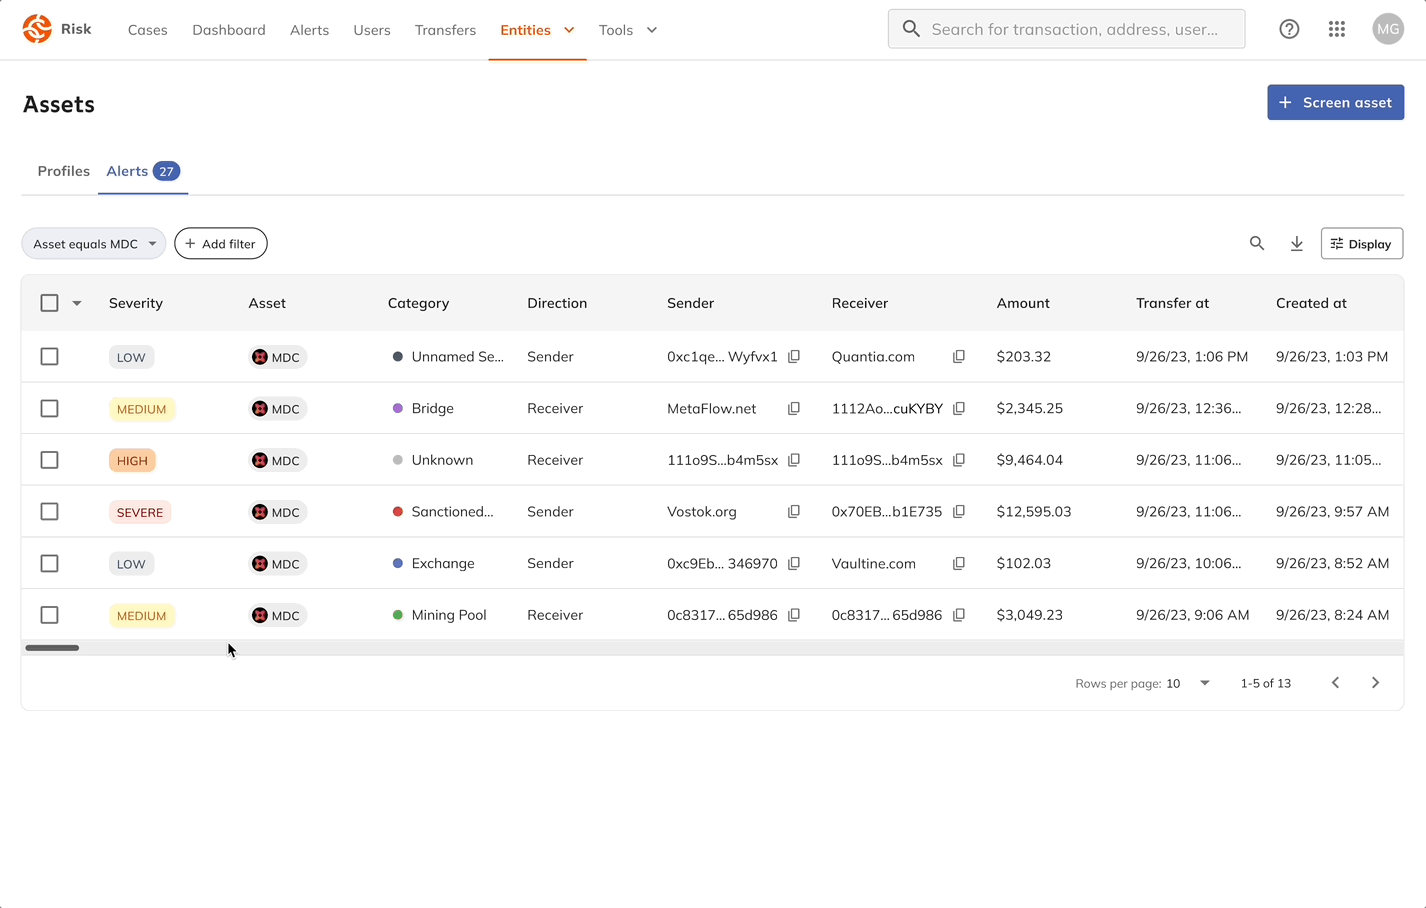This screenshot has width=1426, height=908.
Task: Toggle the select-all header checkbox
Action: point(49,303)
